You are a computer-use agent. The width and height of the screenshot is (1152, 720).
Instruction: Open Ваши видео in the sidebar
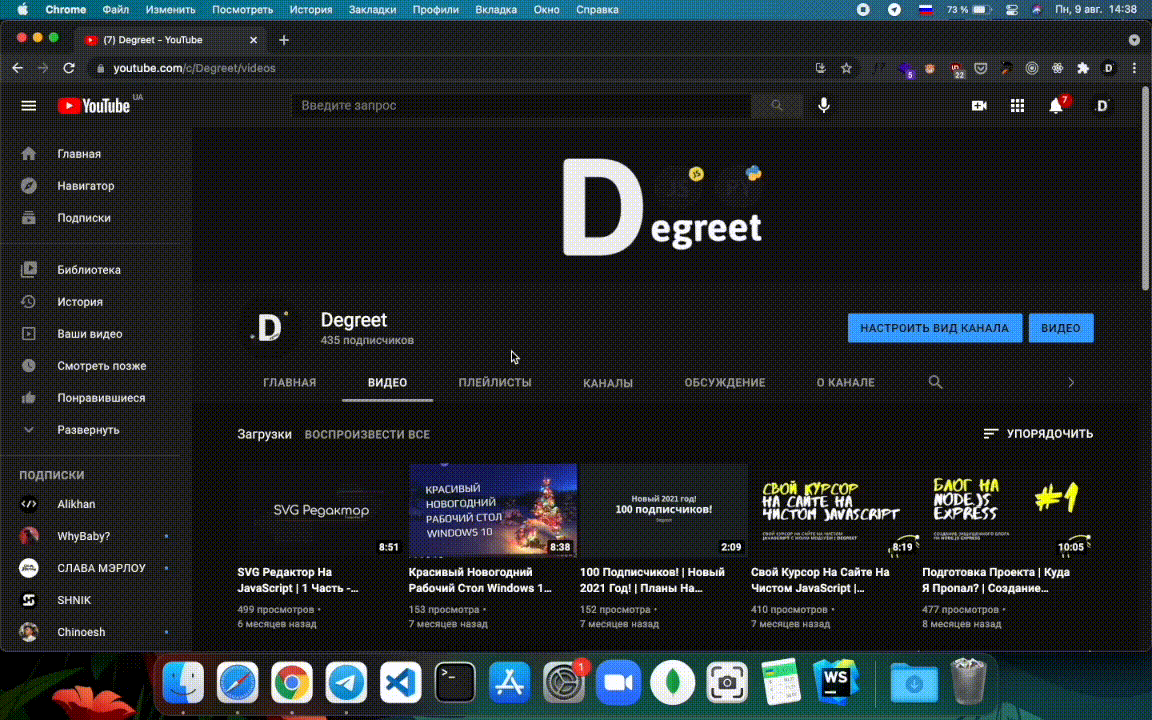coord(92,334)
